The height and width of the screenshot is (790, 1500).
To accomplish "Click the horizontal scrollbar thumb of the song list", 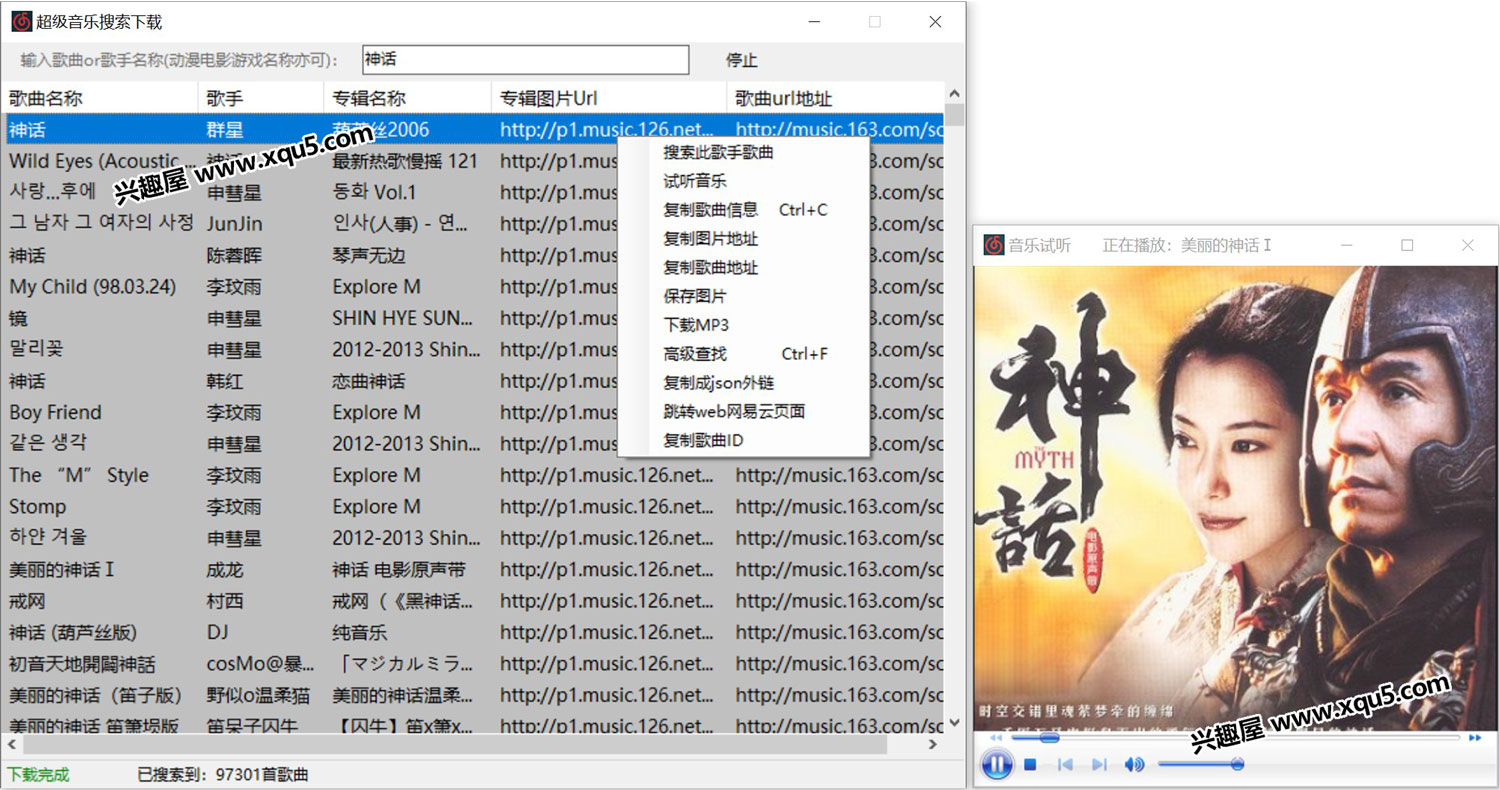I will tap(455, 745).
